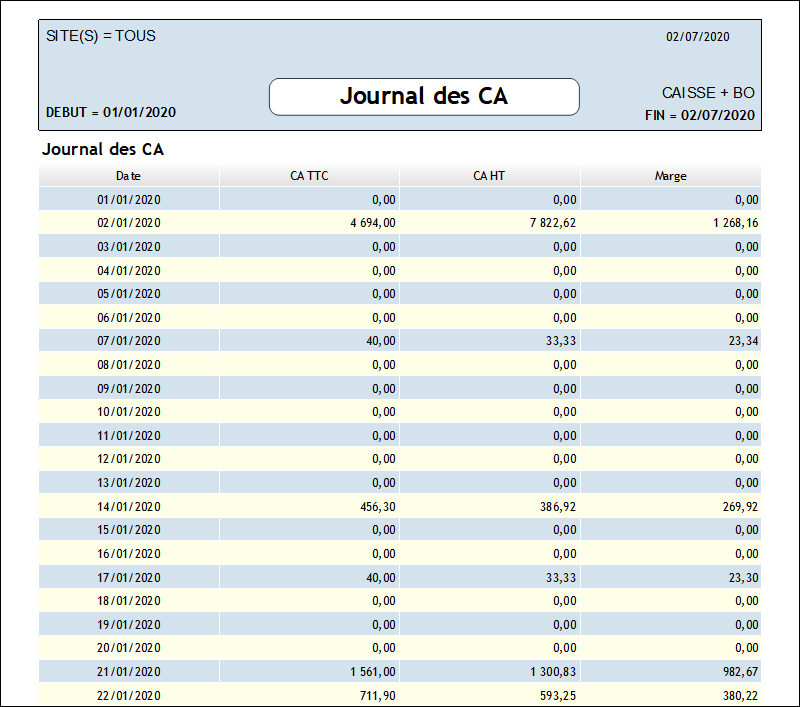This screenshot has height=707, width=800.
Task: Click the Date column header
Action: [x=128, y=176]
